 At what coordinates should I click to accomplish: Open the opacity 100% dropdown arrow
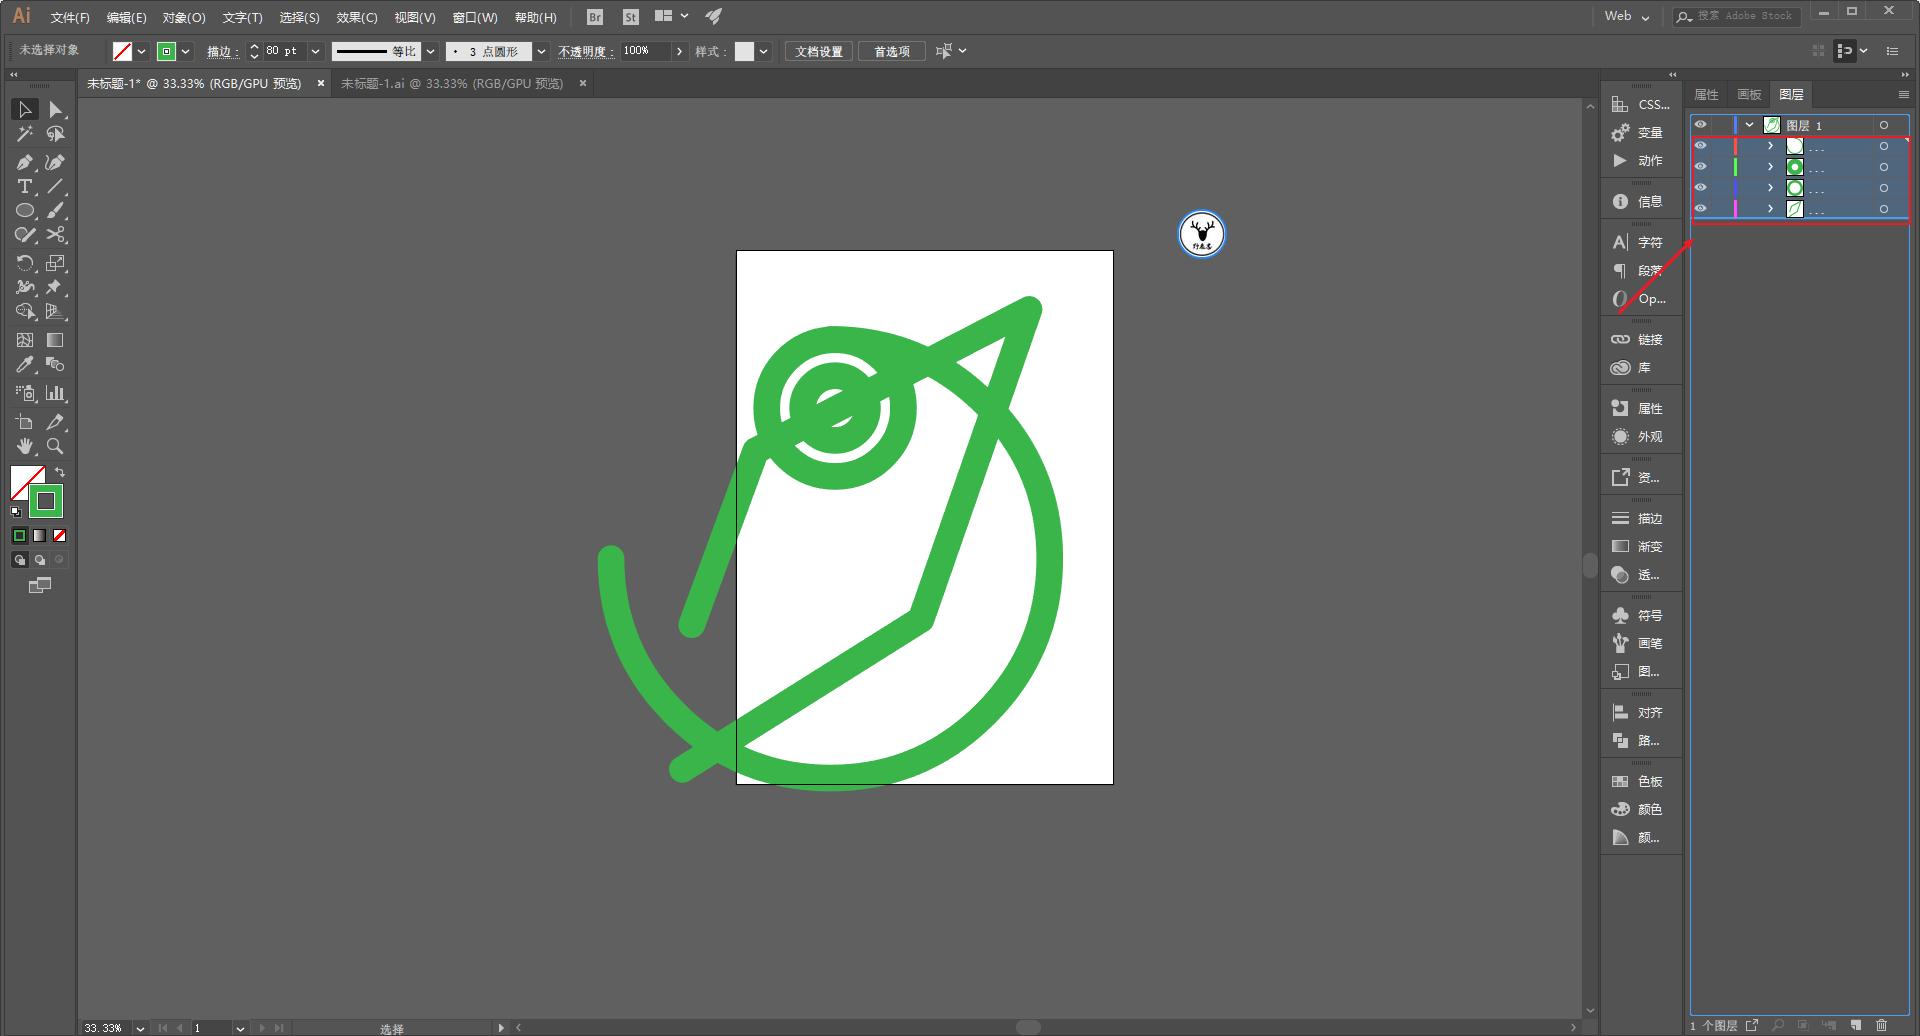coord(680,51)
